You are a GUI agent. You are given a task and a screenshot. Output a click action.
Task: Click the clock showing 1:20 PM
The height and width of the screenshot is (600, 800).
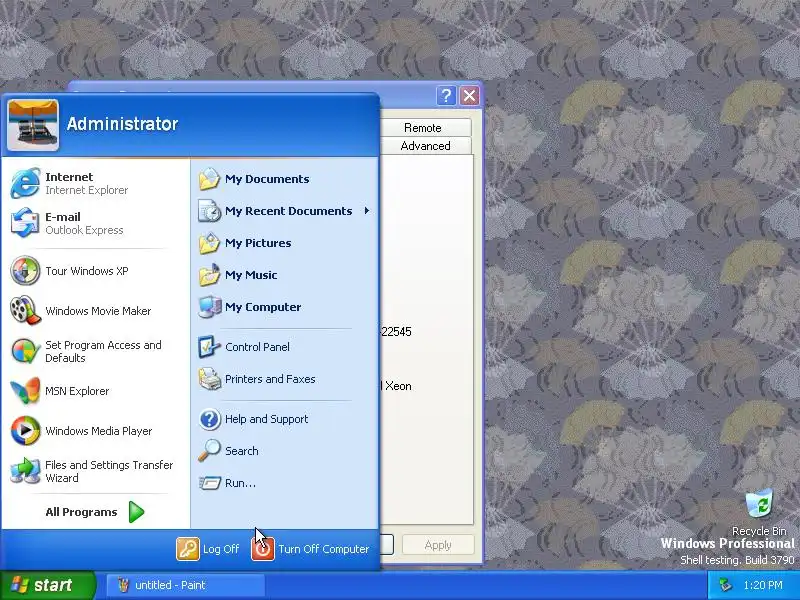click(763, 585)
